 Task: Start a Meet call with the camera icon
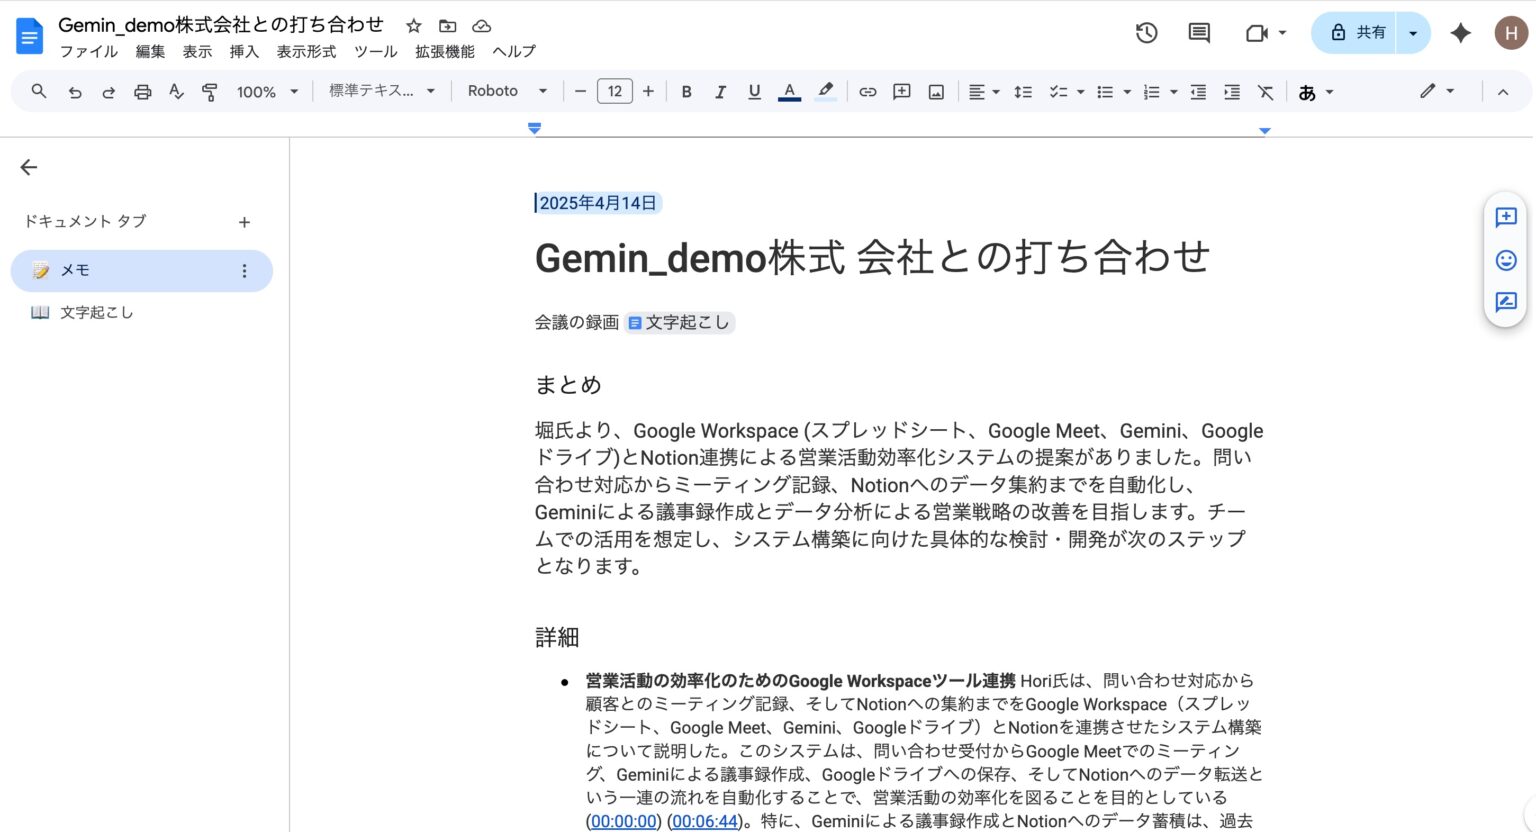1256,32
